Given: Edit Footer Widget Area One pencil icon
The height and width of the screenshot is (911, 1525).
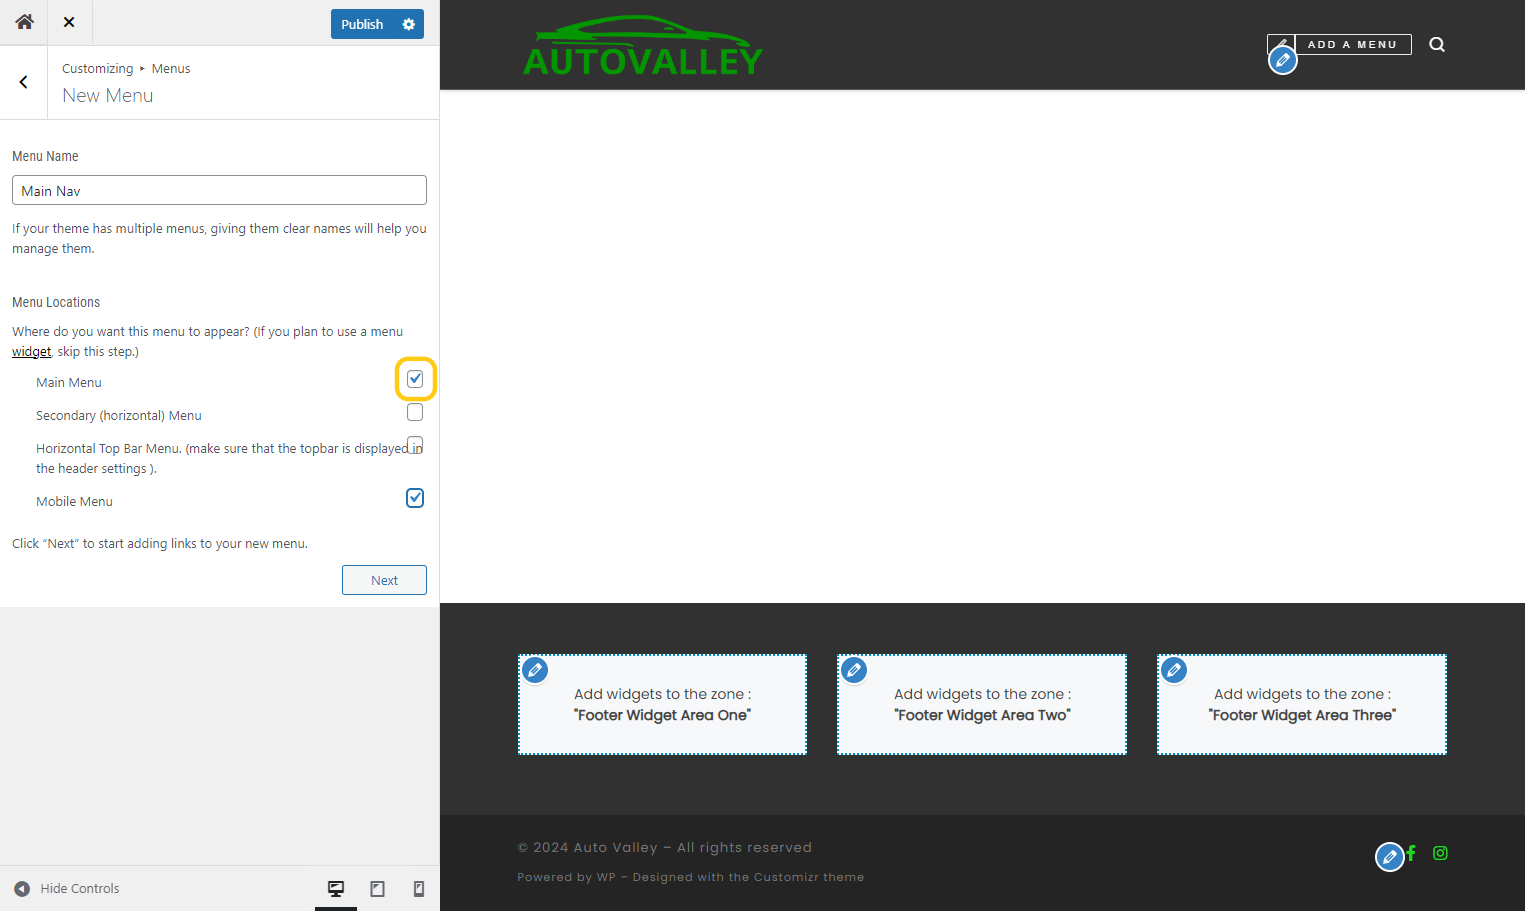Looking at the screenshot, I should (535, 670).
